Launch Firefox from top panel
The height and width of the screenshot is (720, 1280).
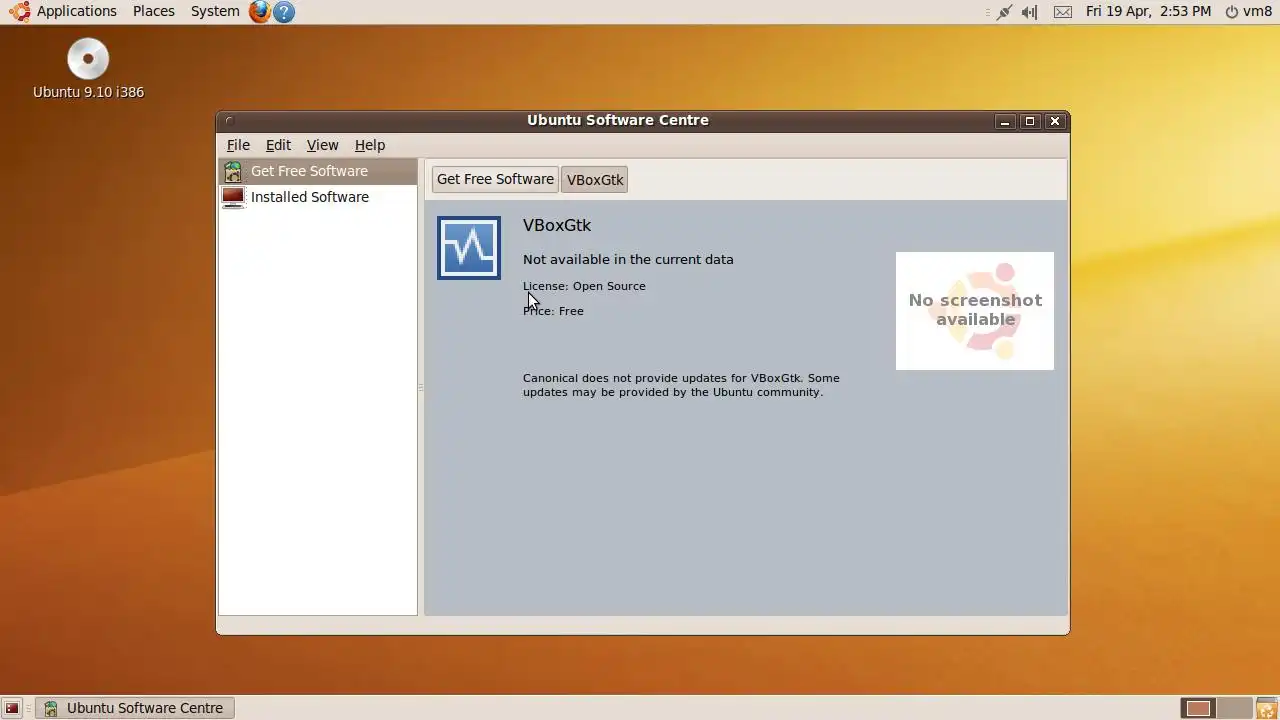[x=260, y=12]
